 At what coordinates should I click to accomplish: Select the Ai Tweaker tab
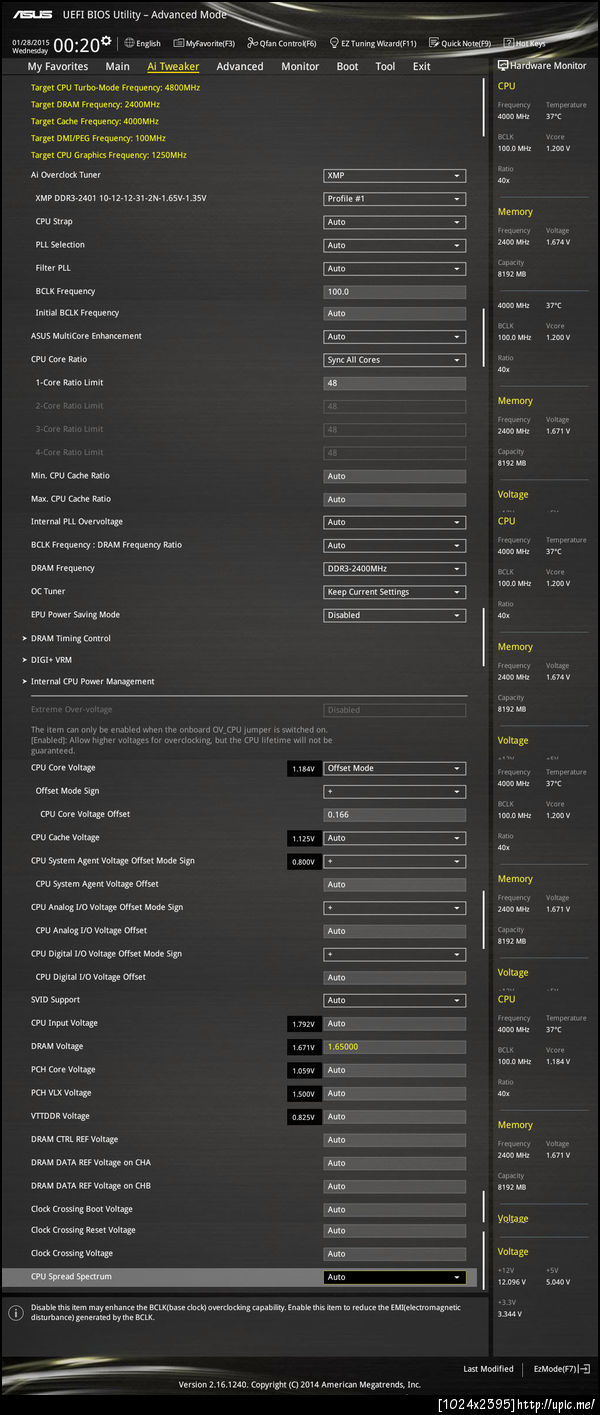point(173,66)
